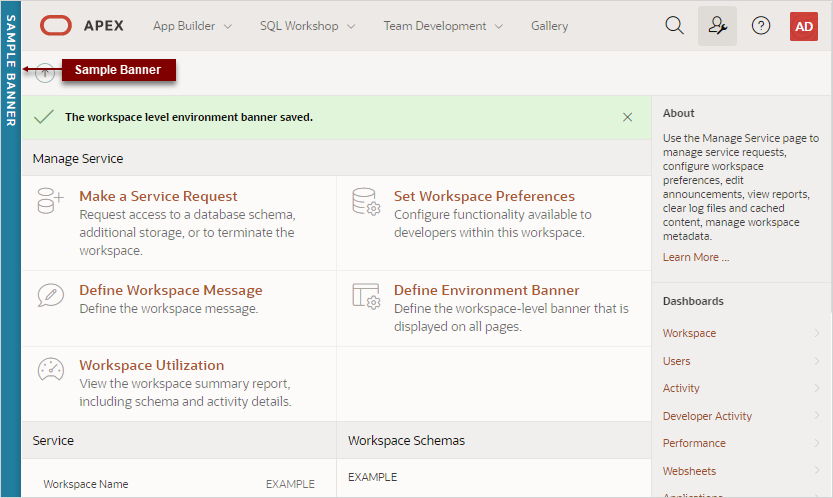Open Define Environment Banner link
Image resolution: width=833 pixels, height=498 pixels.
486,290
